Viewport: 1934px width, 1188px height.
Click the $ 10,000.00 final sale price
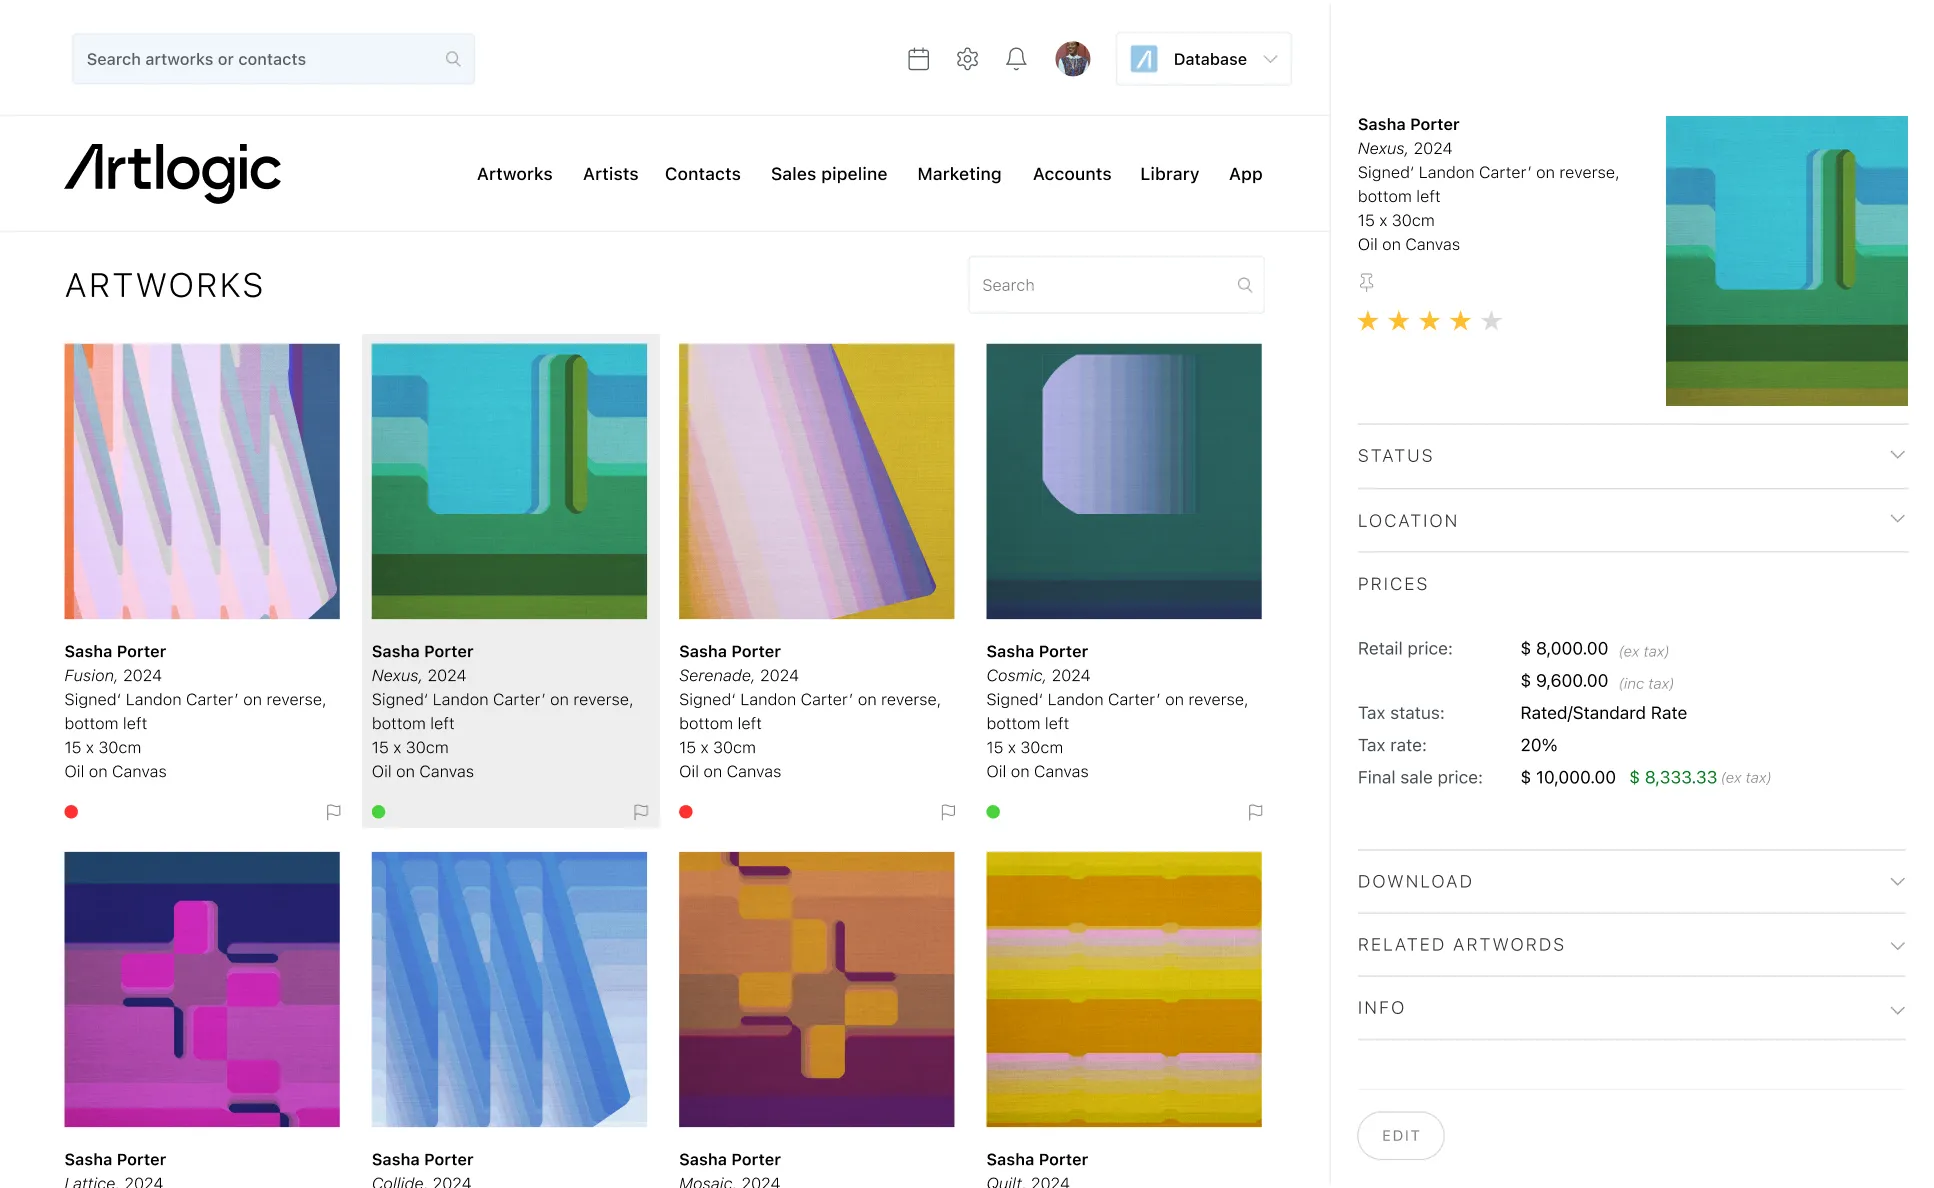pos(1568,777)
